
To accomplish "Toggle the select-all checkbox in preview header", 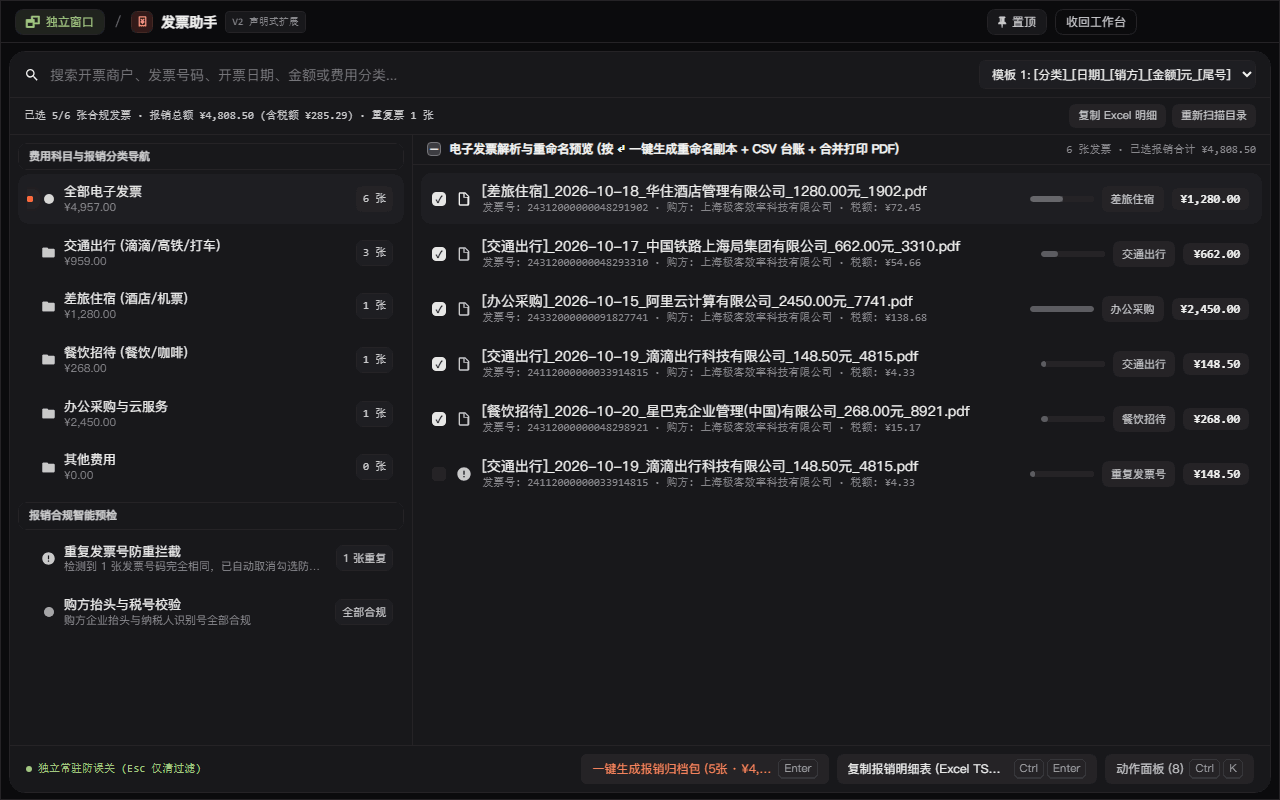I will (434, 149).
